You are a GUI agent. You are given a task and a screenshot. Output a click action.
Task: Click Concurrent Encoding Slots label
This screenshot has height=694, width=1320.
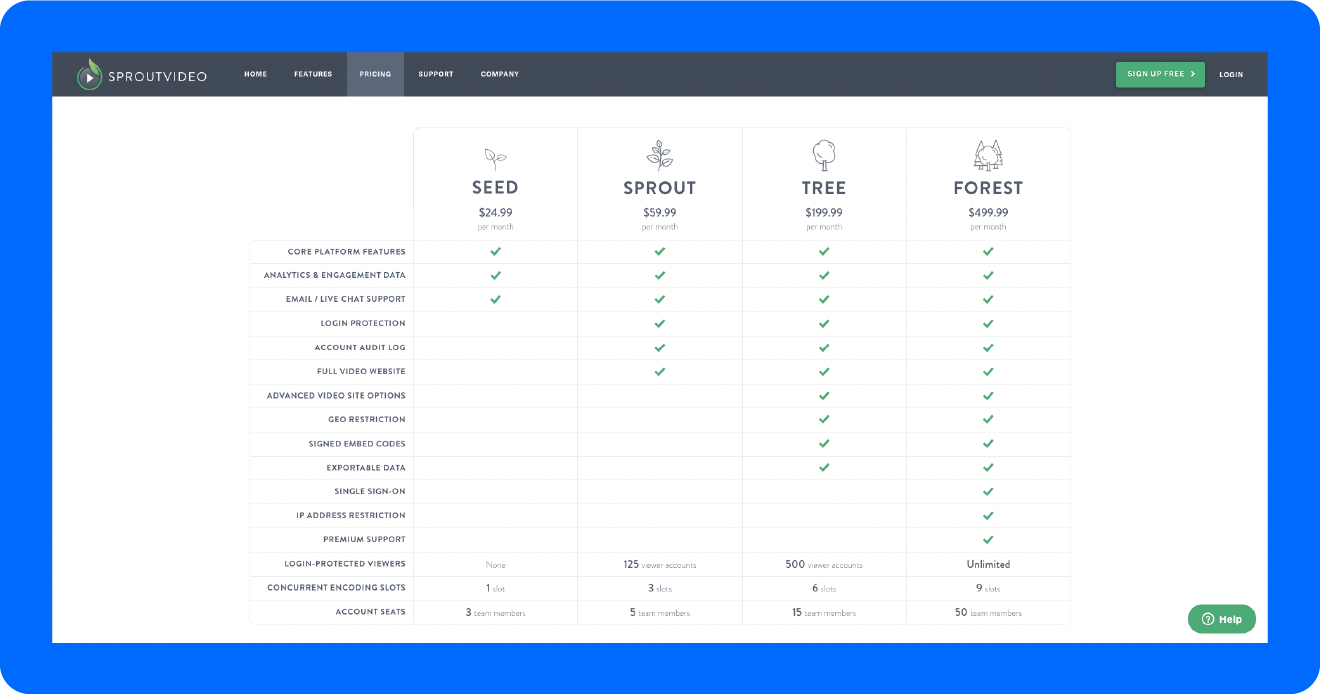pyautogui.click(x=337, y=587)
